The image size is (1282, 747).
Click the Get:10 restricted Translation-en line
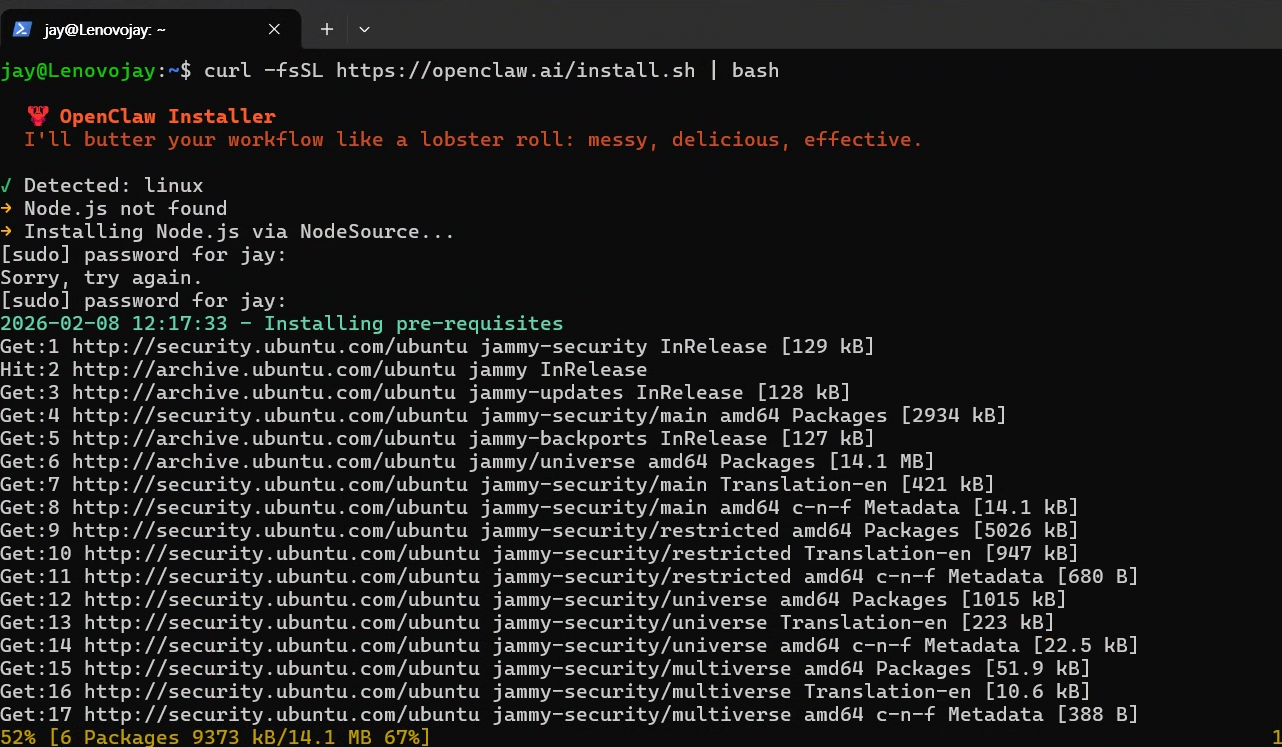539,553
